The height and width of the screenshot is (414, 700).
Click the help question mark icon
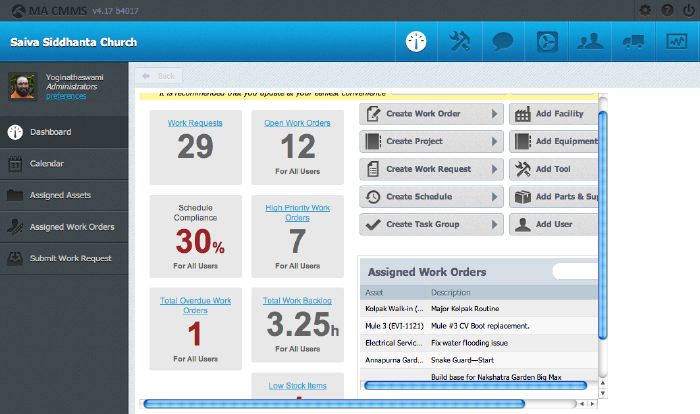pos(666,10)
